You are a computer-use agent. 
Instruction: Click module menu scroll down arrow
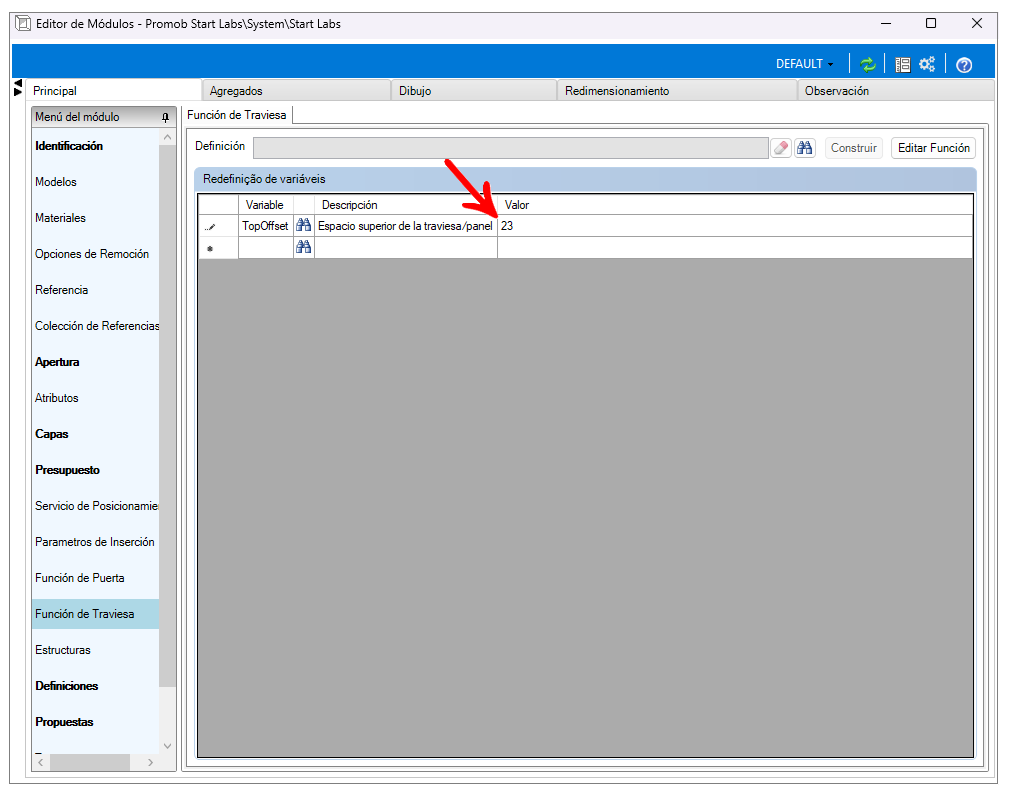167,746
